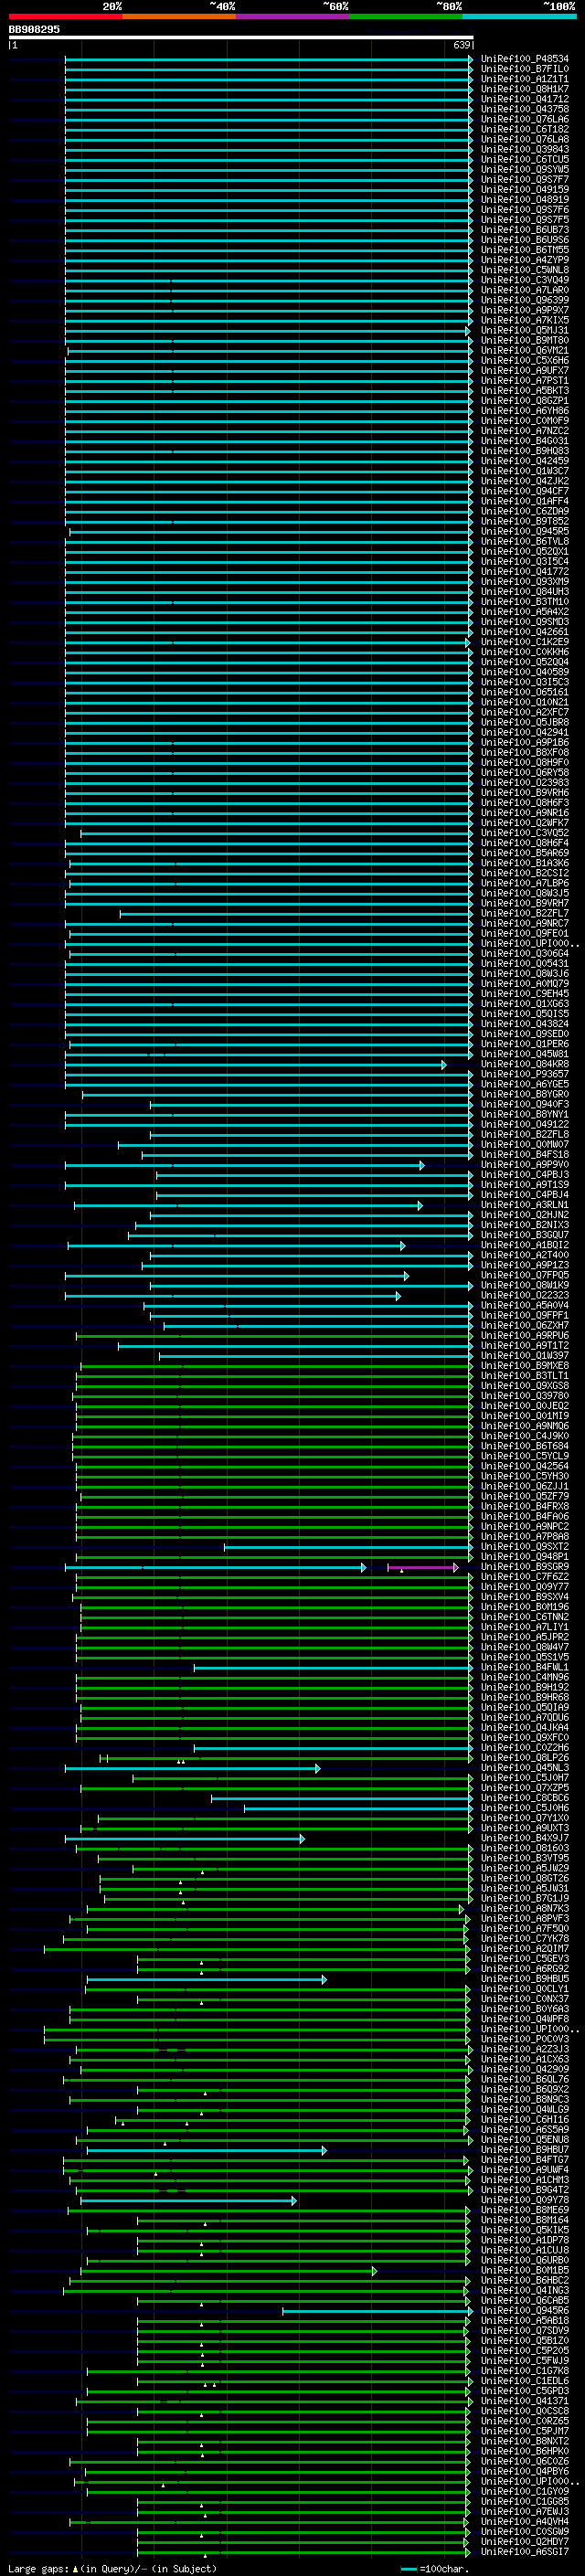Click the UniRef100_Q8GT26 label
The width and height of the screenshot is (585, 2576).
[x=525, y=1879]
